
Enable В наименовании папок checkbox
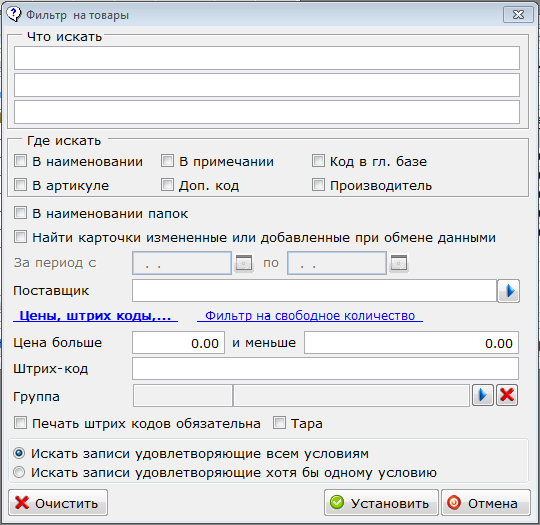pos(20,213)
